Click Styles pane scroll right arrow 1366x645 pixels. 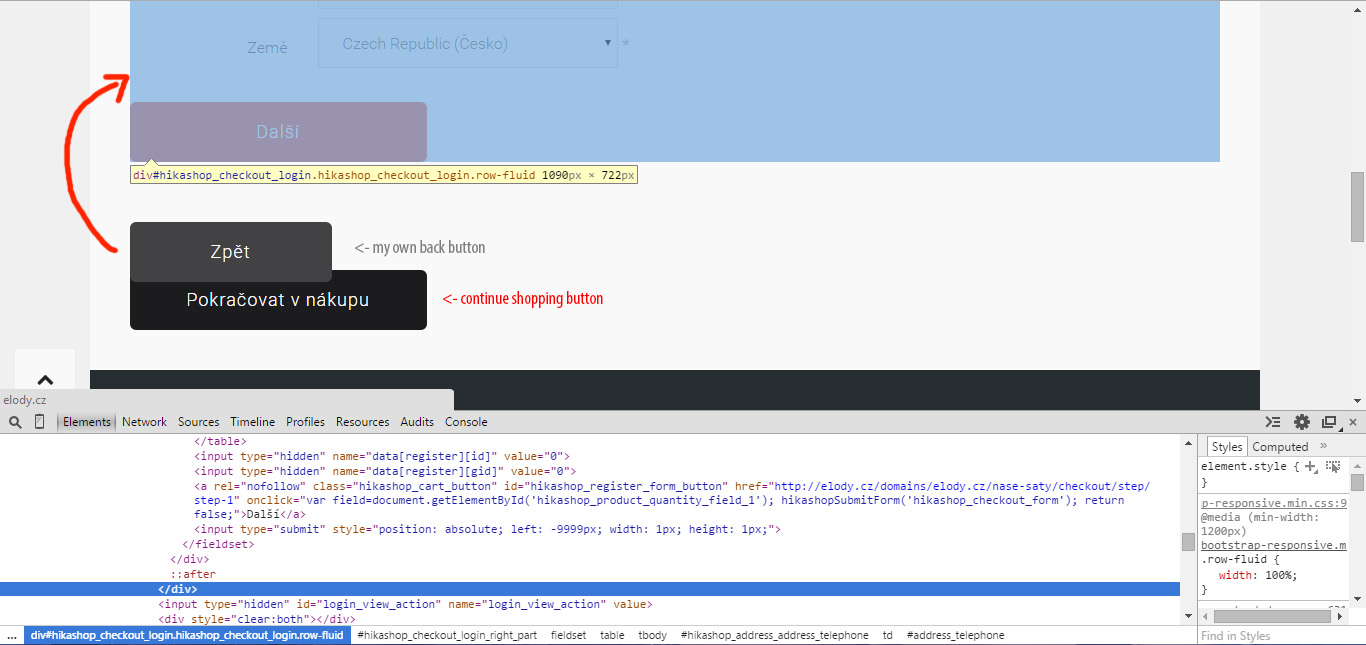tap(1341, 616)
